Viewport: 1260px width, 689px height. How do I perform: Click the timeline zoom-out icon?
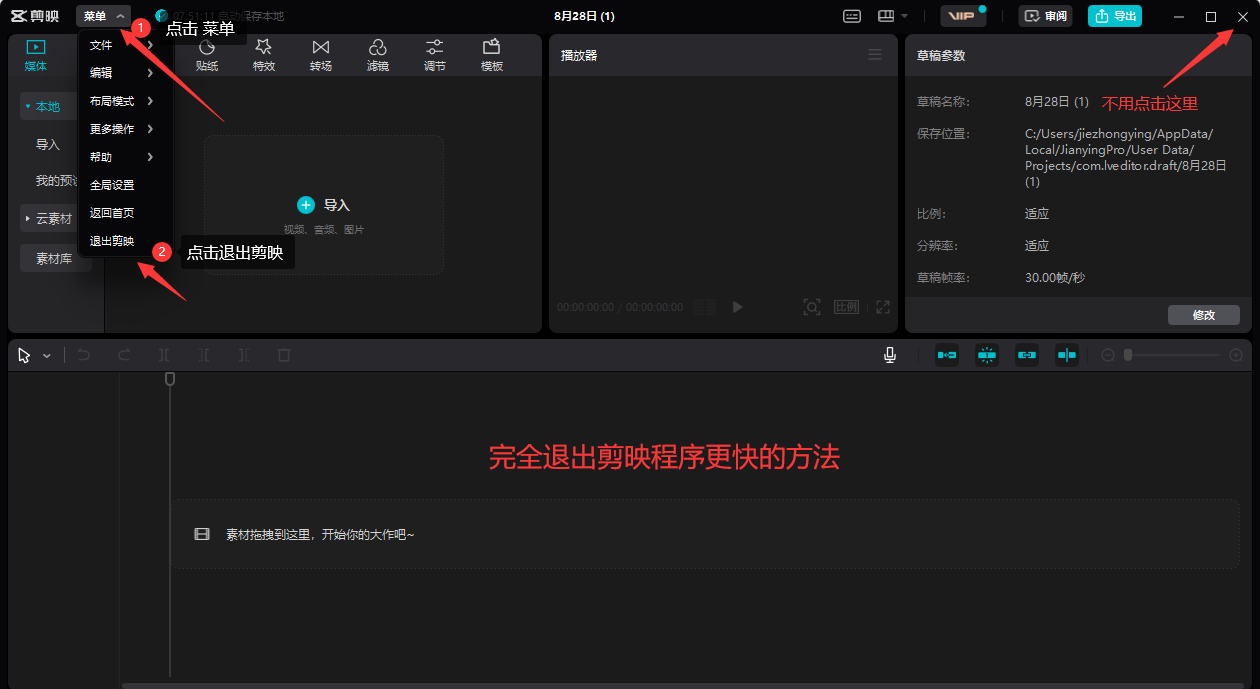1108,355
